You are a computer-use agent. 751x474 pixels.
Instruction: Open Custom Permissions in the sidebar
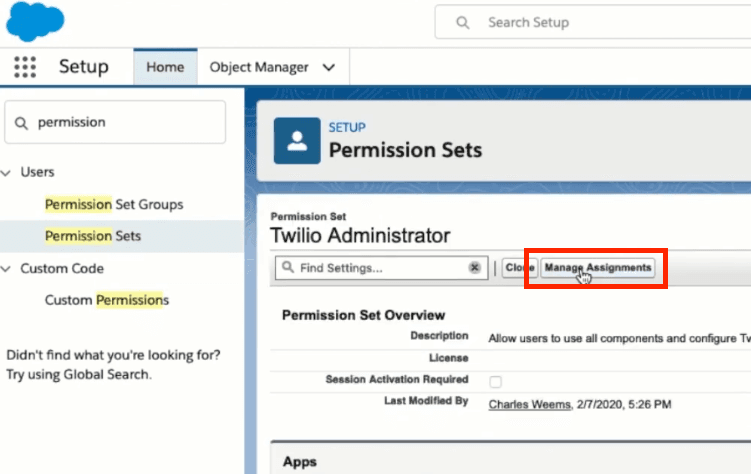[107, 300]
